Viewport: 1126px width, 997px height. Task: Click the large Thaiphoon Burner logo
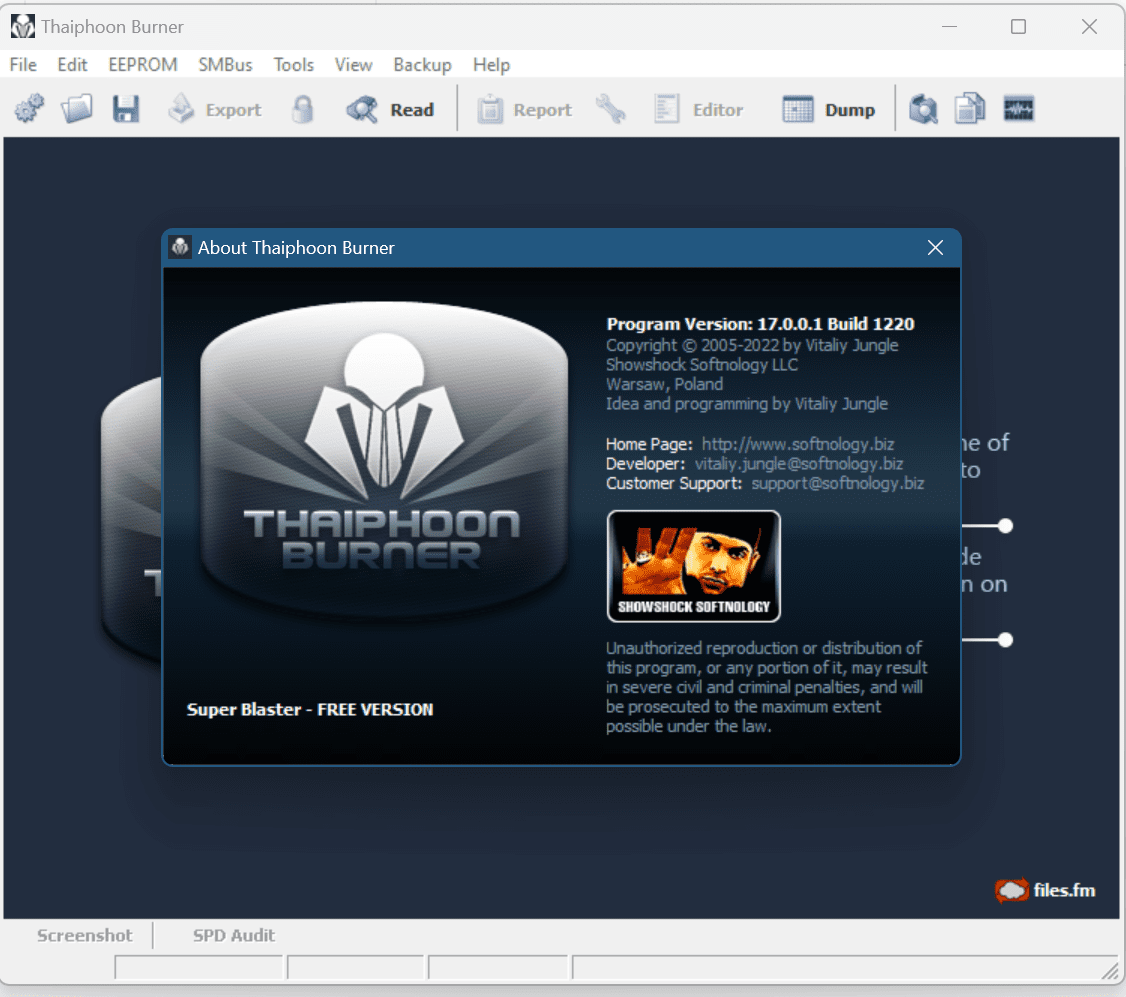[x=383, y=460]
